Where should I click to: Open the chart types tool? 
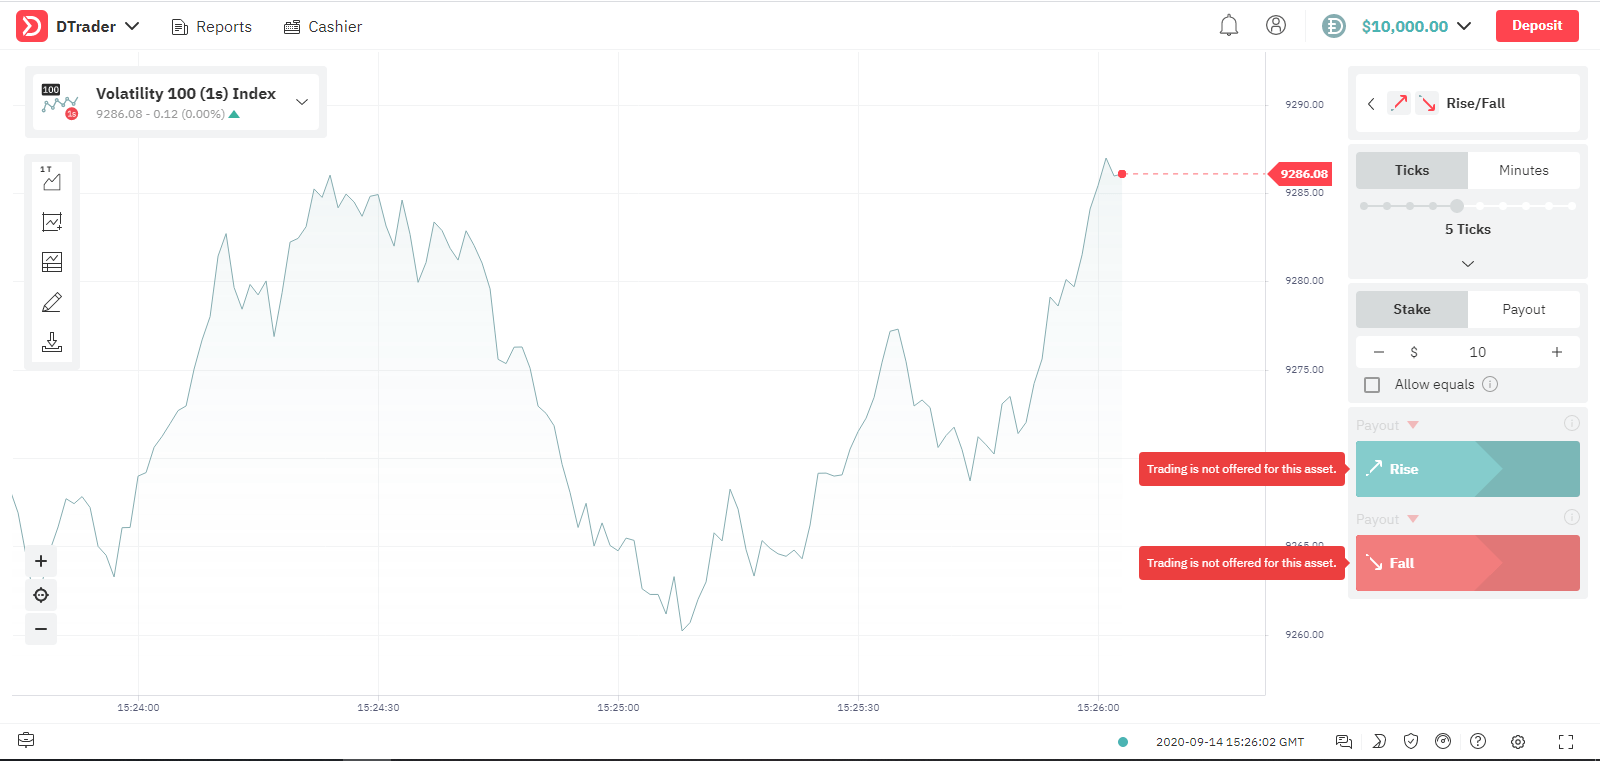[x=52, y=180]
